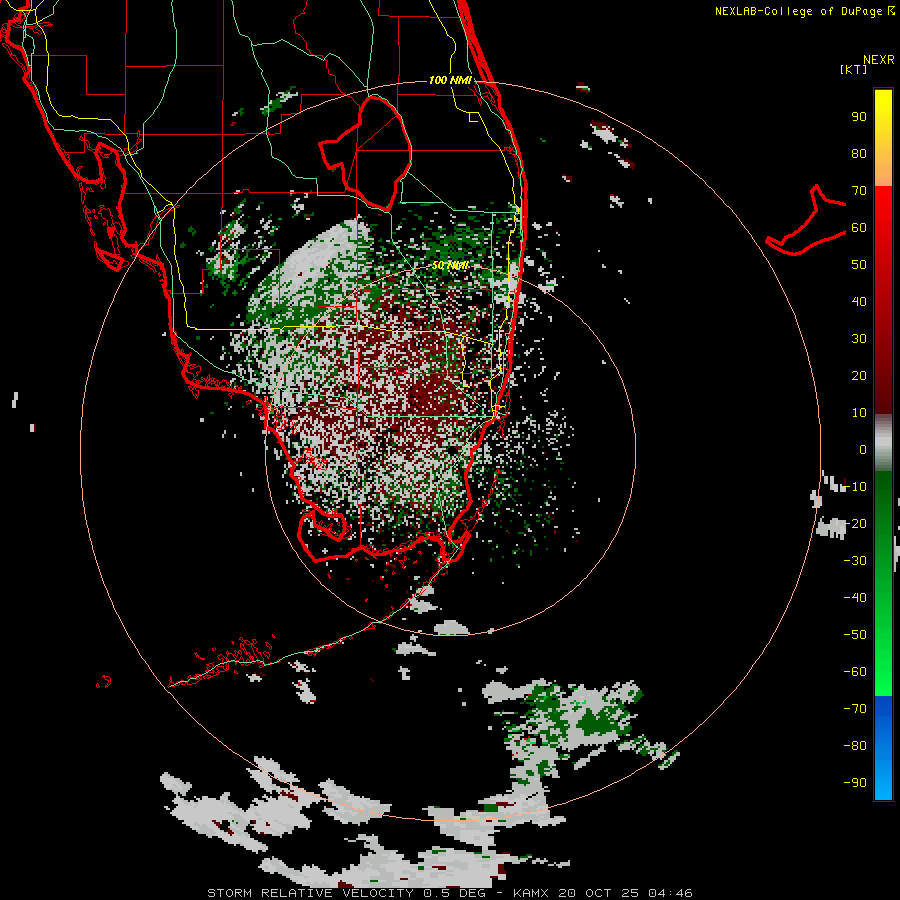Click the light orange color bar segment
The image size is (900, 900).
tap(883, 169)
